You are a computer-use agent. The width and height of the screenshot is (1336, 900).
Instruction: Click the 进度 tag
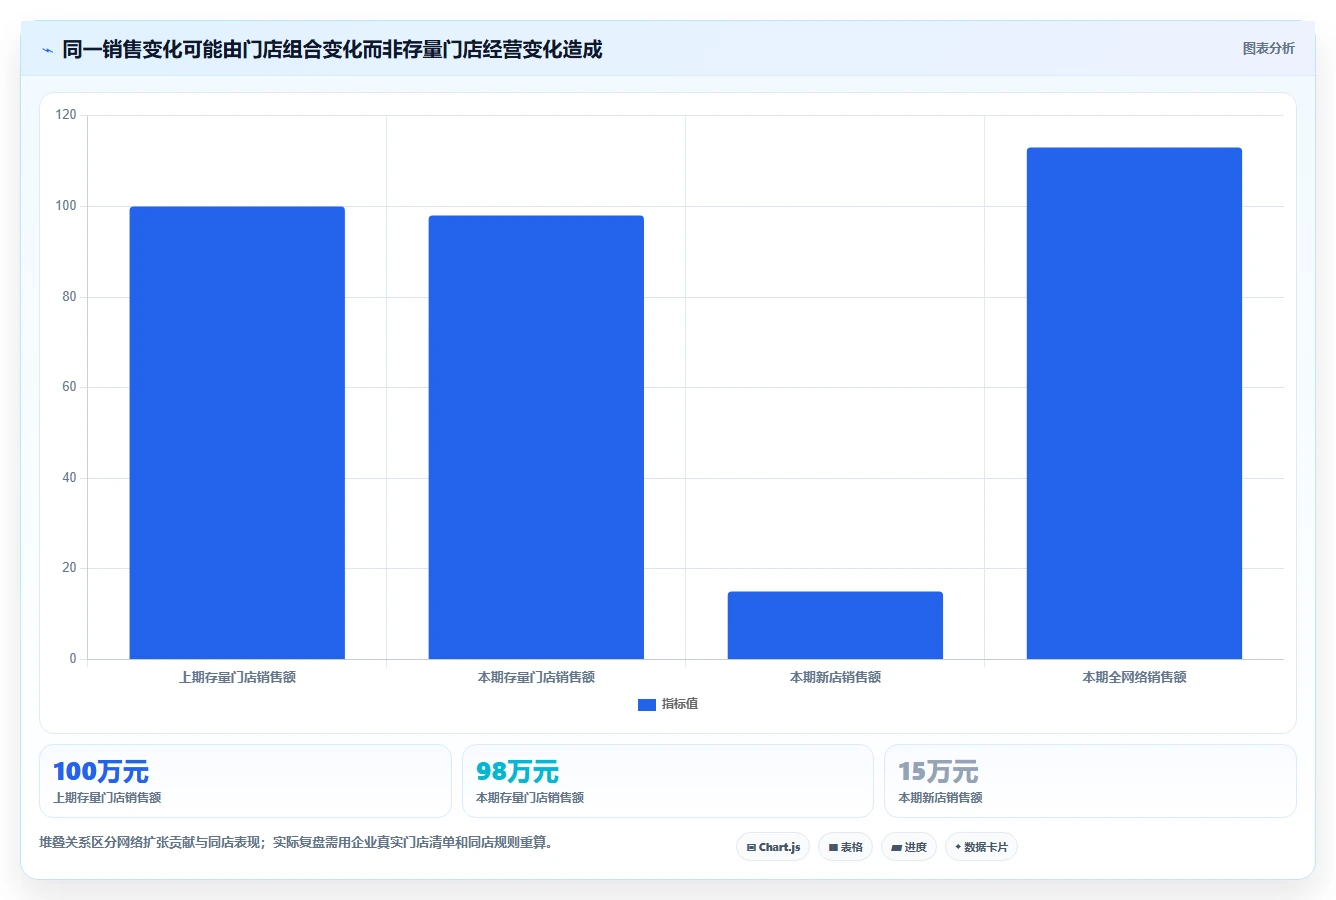(908, 847)
